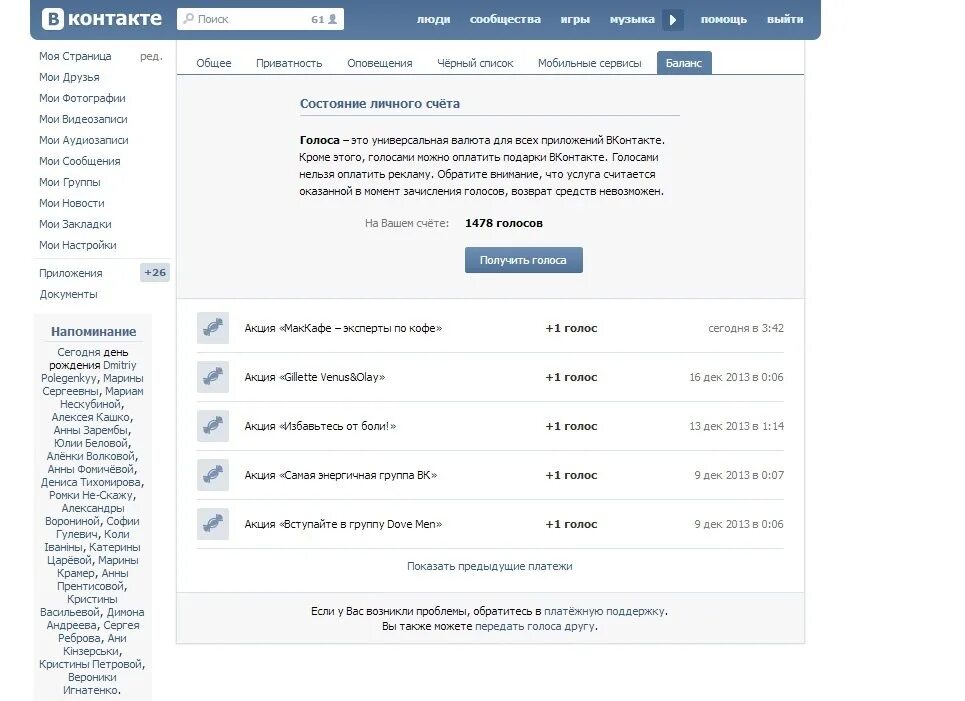Click the 1478 голосов balance value

[x=503, y=223]
